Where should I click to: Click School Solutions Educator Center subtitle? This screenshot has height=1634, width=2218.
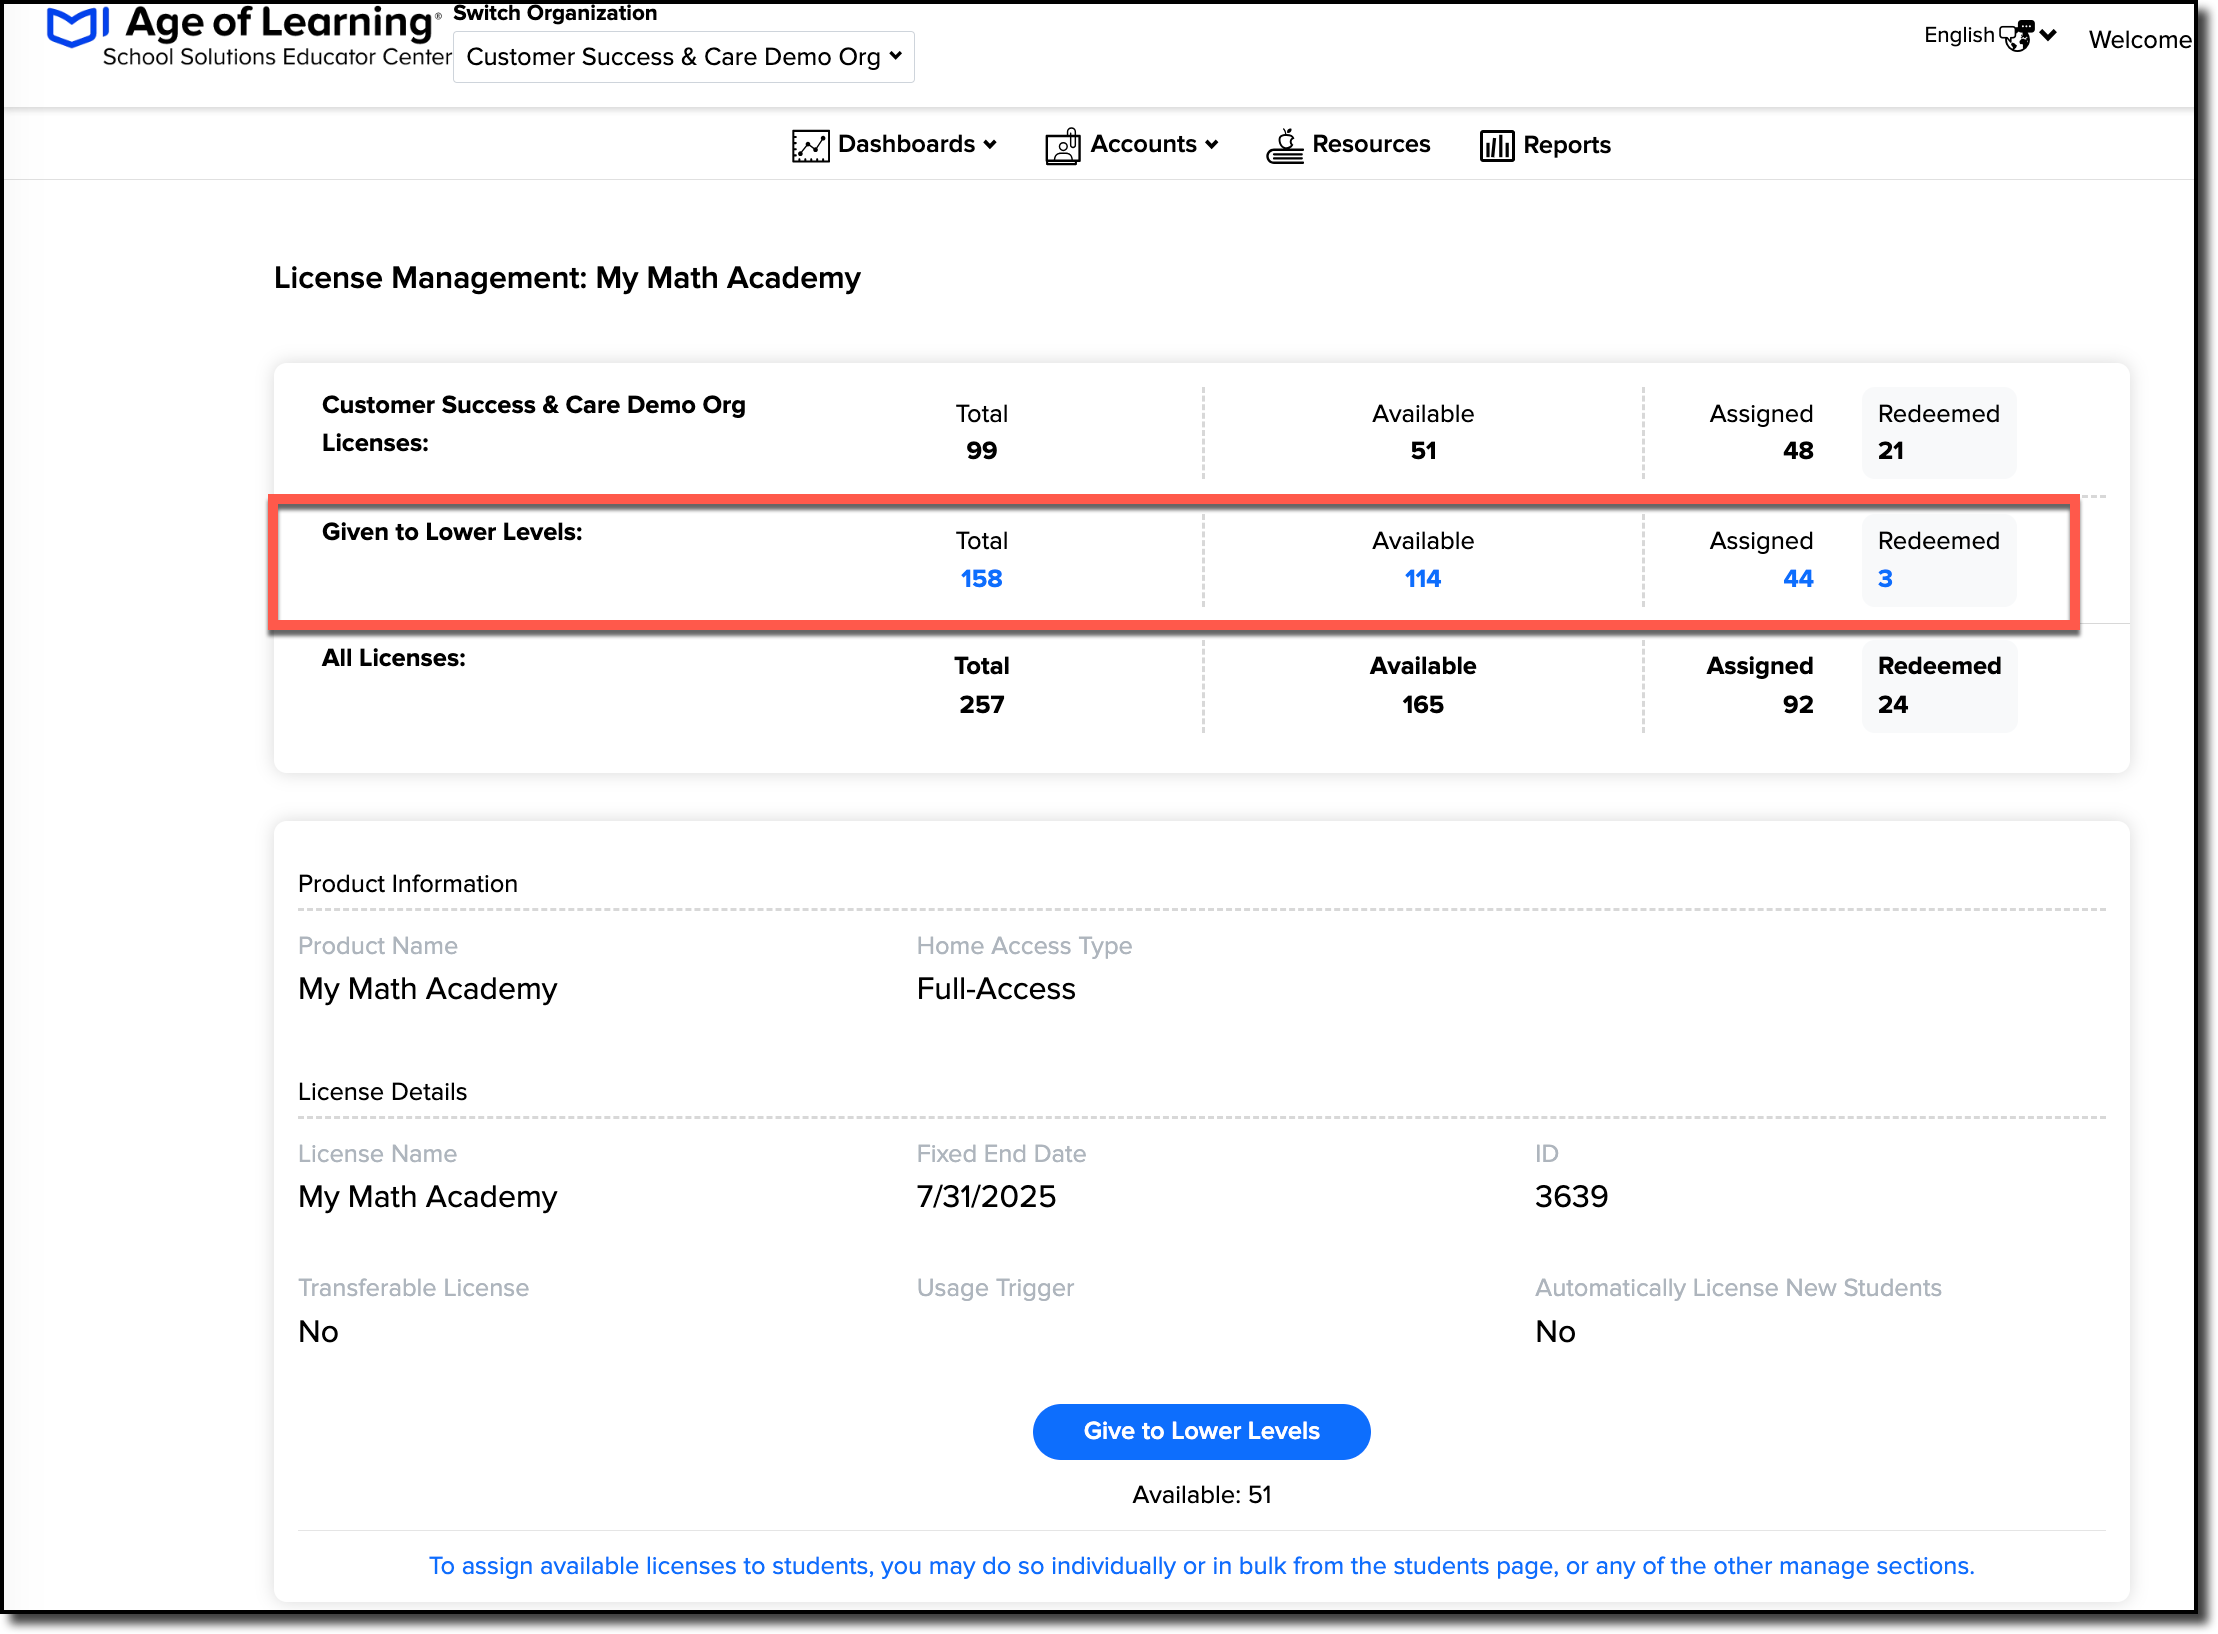(277, 57)
